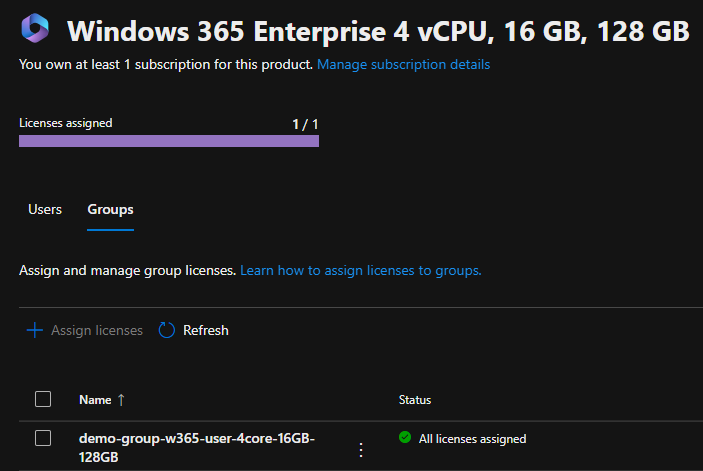
Task: Sort by the Name column header
Action: (x=95, y=400)
